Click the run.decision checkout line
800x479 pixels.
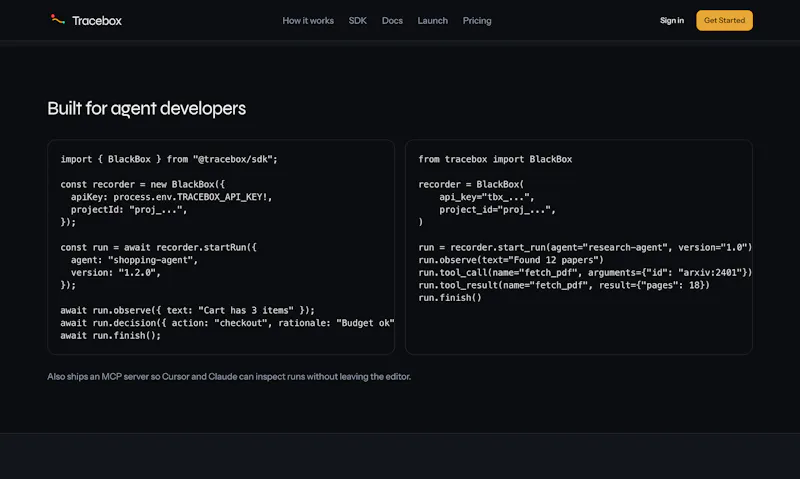(227, 323)
